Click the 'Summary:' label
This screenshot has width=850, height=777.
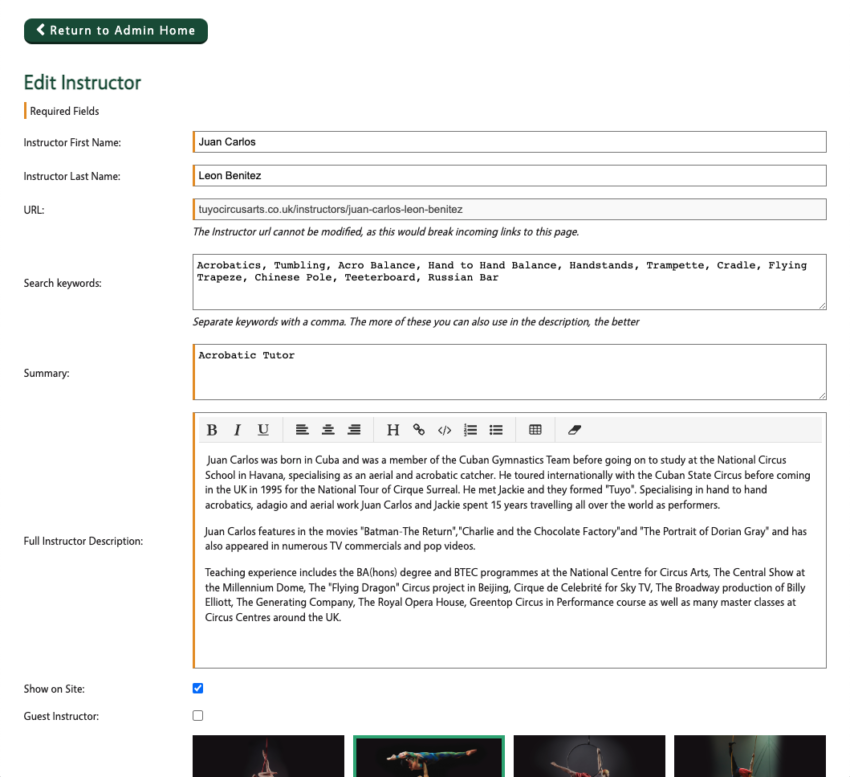47,373
